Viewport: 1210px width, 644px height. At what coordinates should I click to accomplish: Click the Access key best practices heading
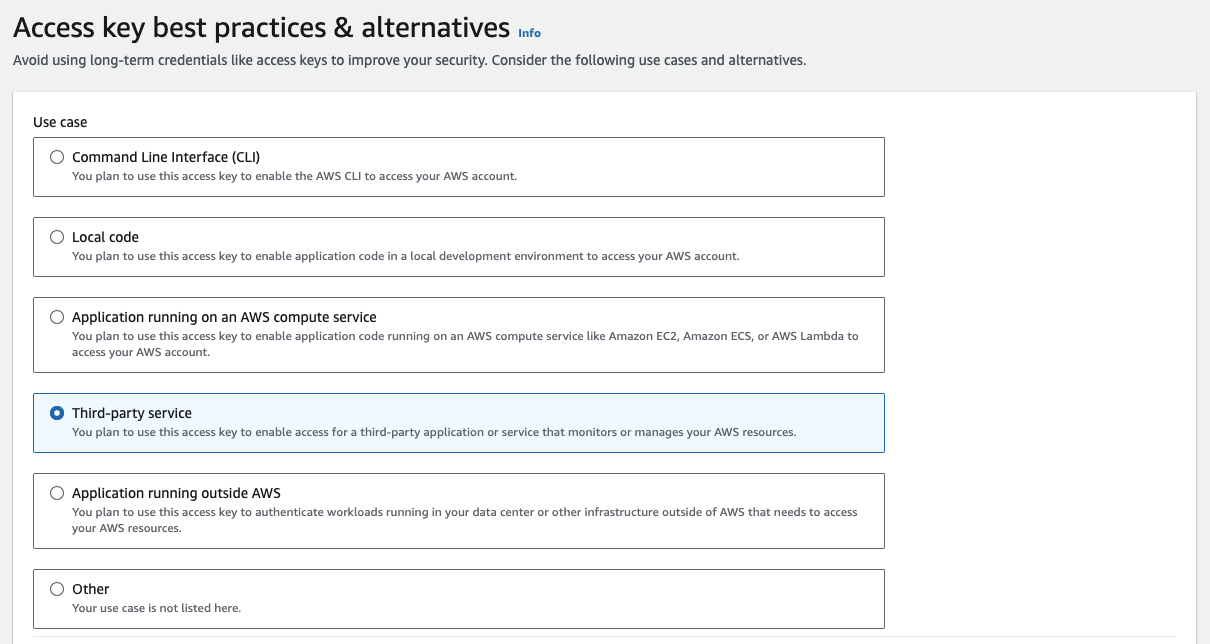point(261,26)
